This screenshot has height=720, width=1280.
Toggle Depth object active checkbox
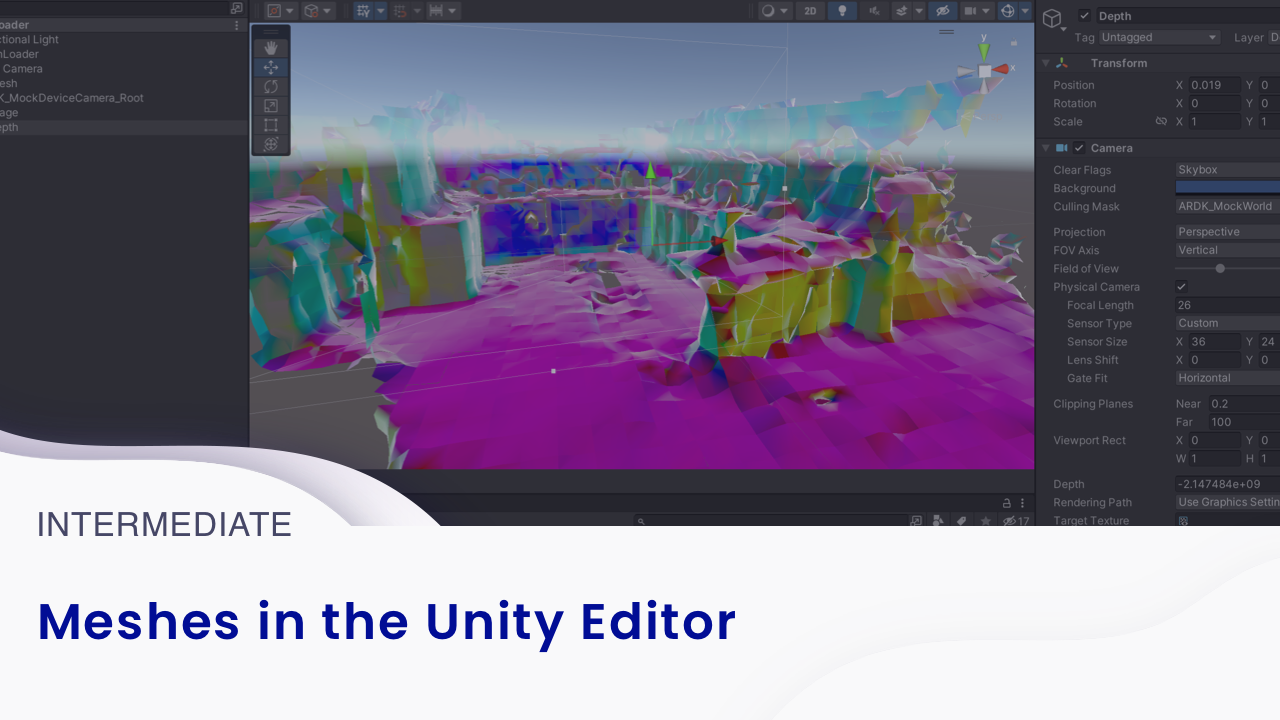pos(1084,16)
